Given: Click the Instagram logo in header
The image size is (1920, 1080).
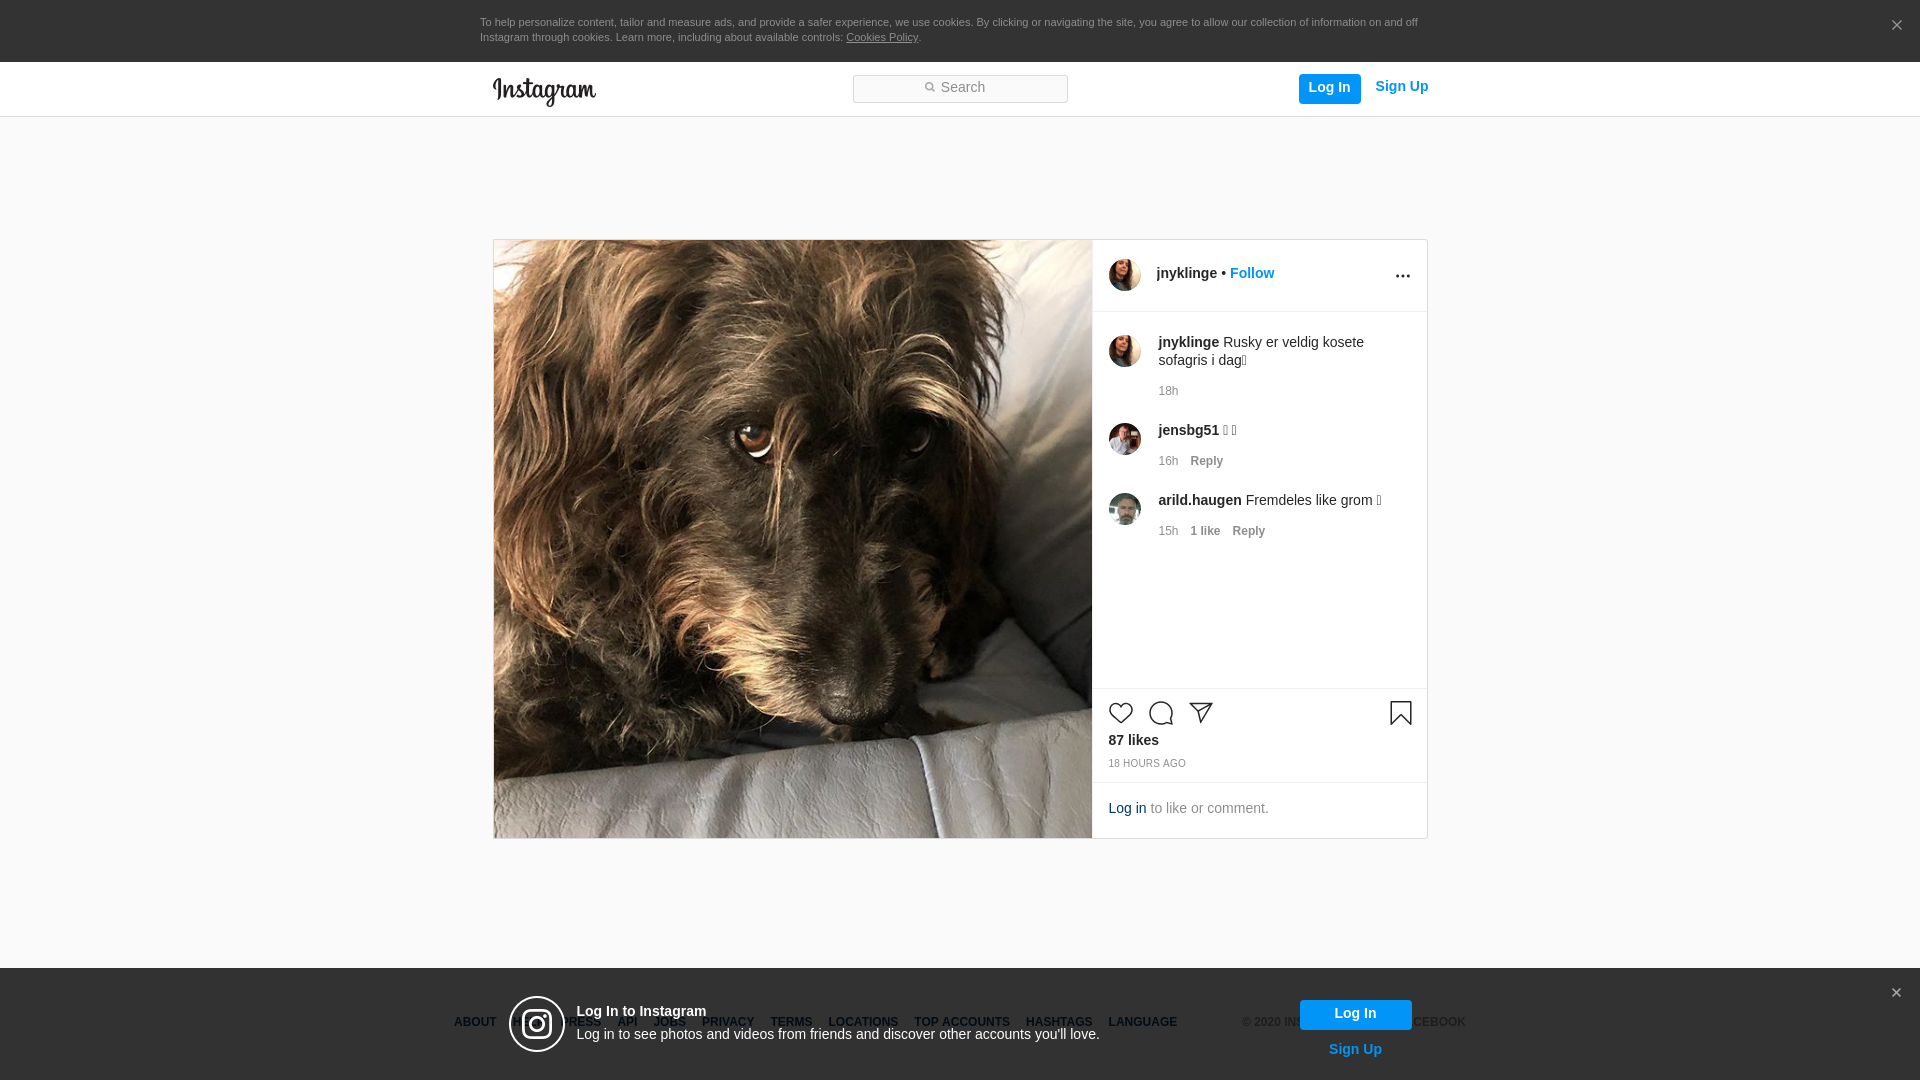Looking at the screenshot, I should pyautogui.click(x=544, y=91).
